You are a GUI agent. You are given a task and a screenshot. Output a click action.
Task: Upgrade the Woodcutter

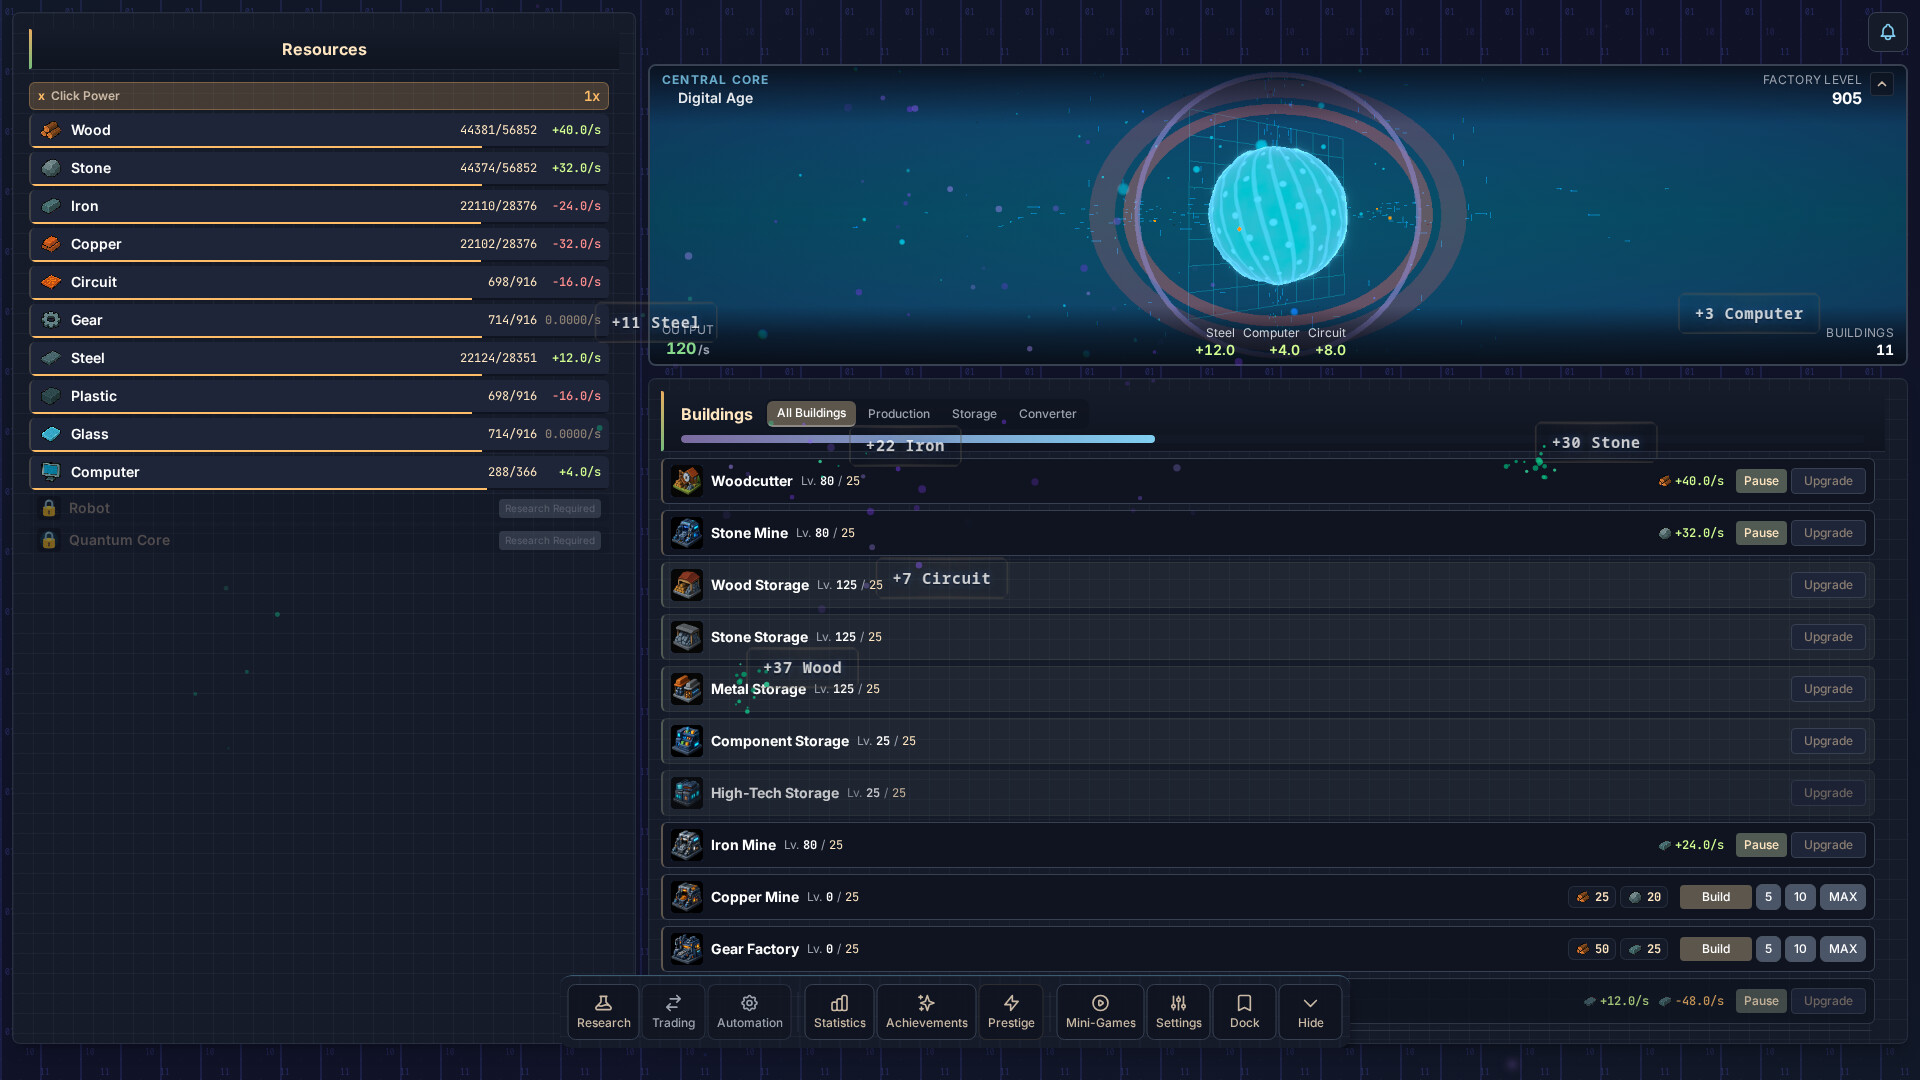(1828, 481)
